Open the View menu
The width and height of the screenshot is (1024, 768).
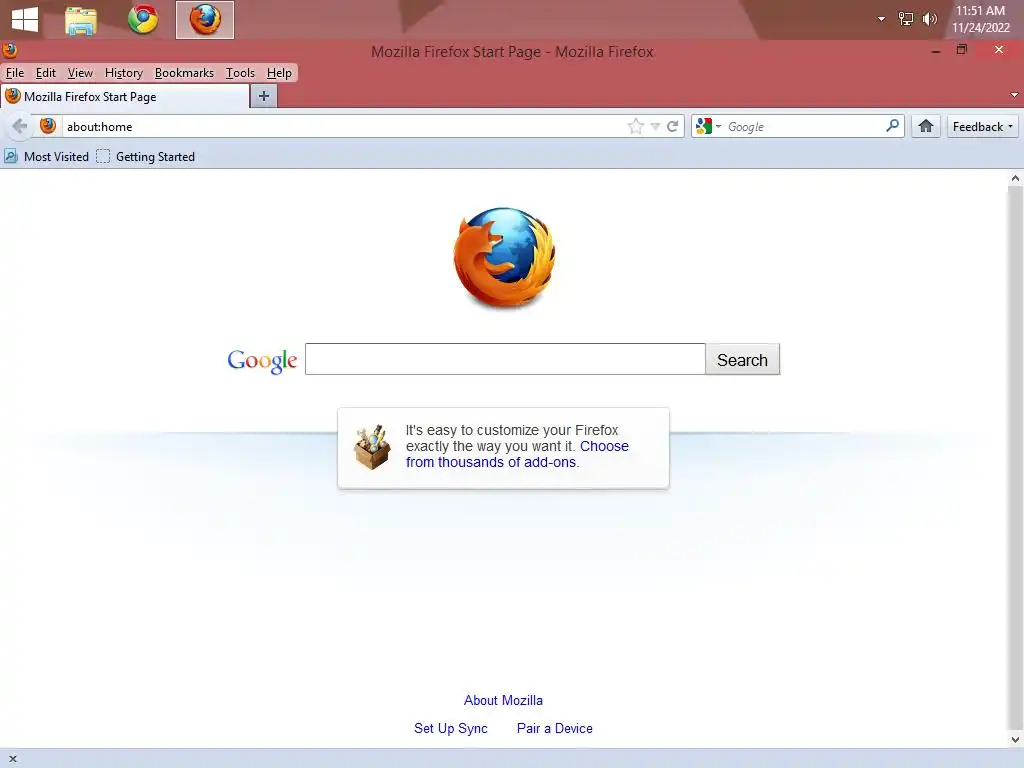80,72
